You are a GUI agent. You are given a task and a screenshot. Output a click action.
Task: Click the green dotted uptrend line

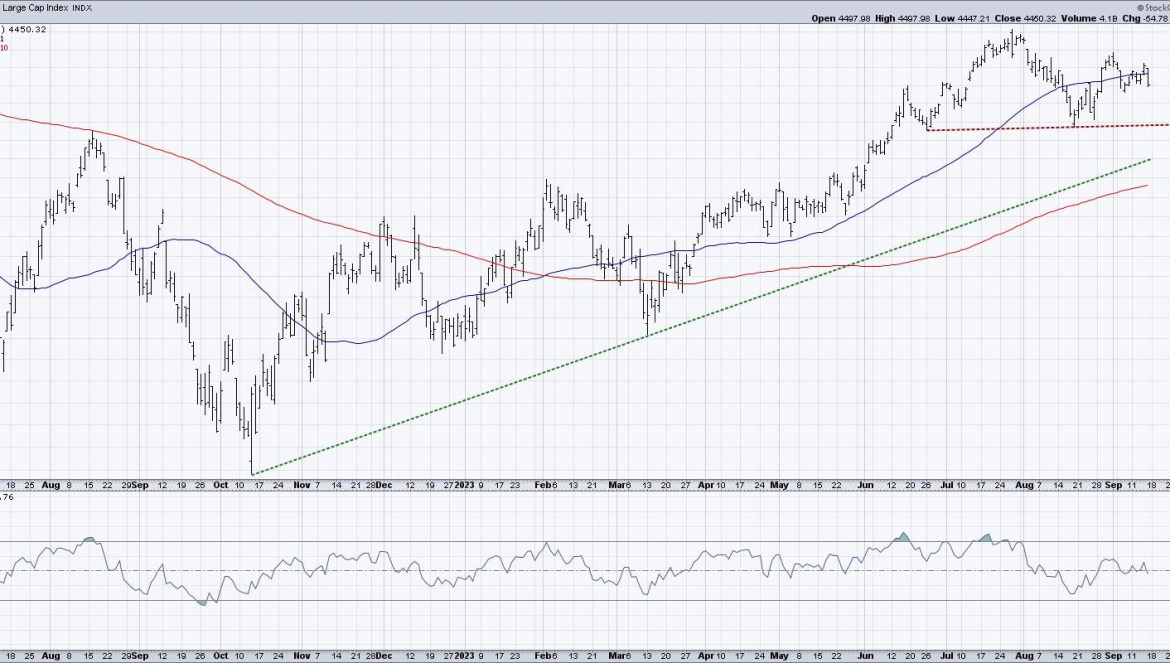point(701,317)
